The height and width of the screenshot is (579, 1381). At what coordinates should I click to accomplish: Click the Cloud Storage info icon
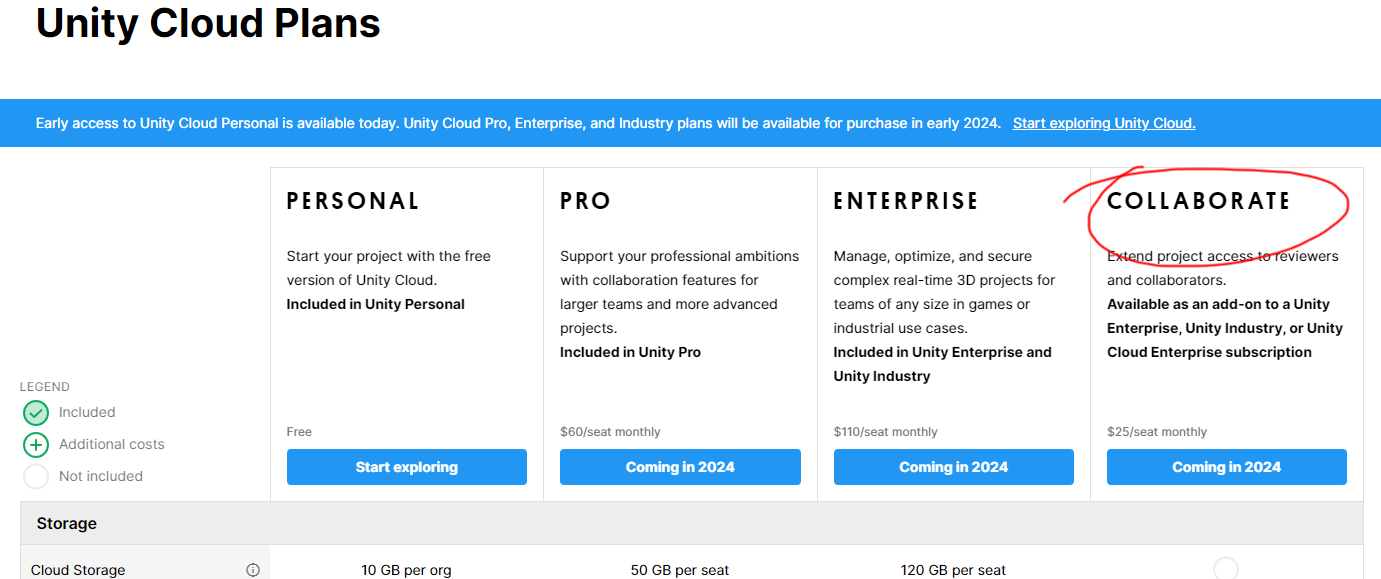[x=253, y=570]
